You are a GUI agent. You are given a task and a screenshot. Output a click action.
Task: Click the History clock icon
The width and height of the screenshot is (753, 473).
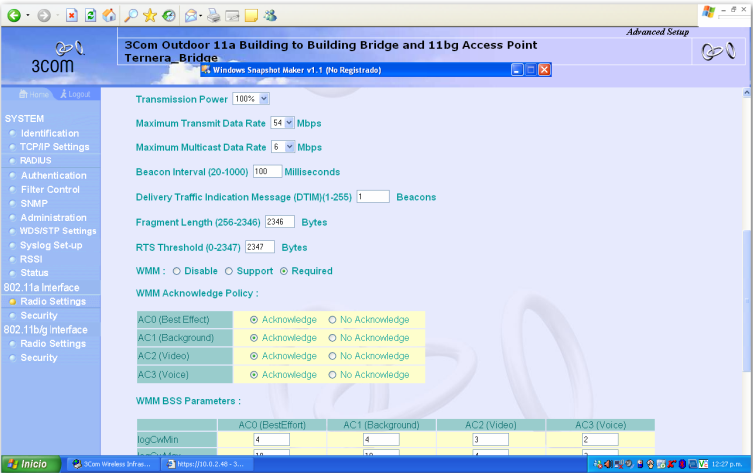pyautogui.click(x=168, y=16)
